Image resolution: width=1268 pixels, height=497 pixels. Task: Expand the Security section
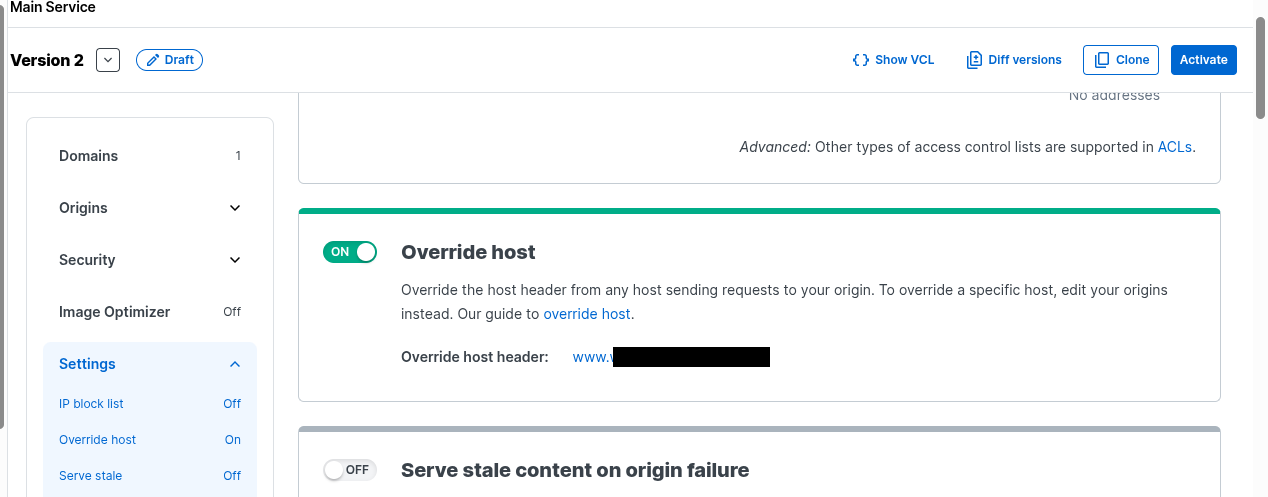(235, 260)
